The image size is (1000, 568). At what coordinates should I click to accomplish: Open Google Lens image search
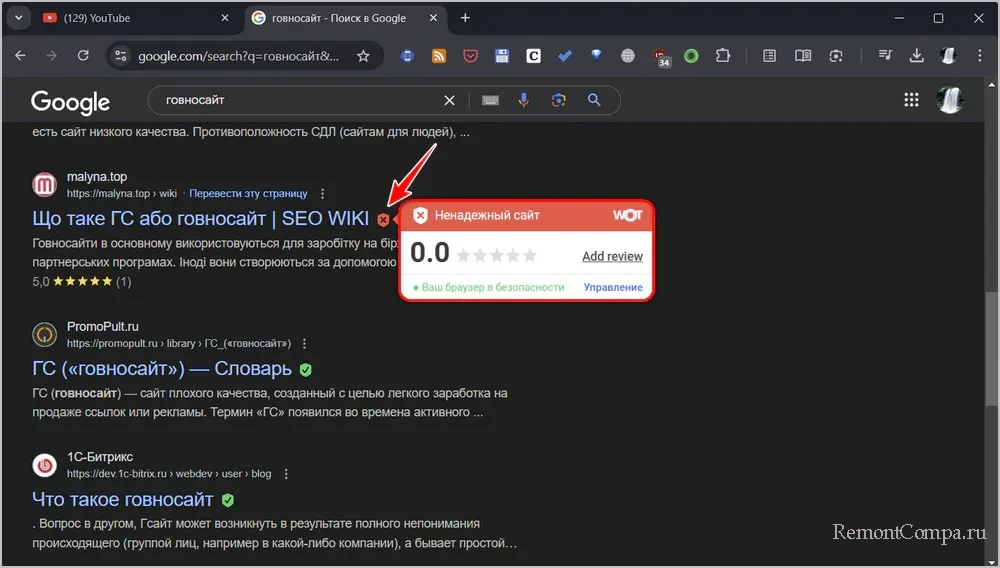pos(558,100)
